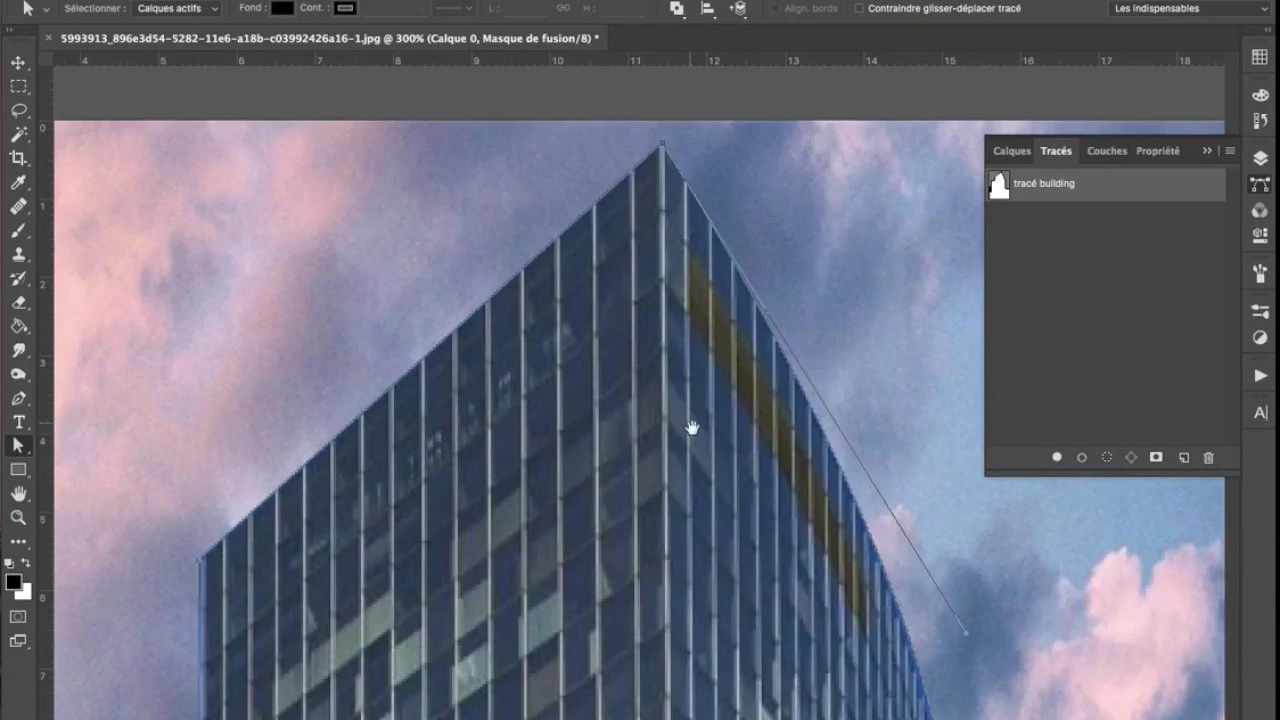Toggle the width-height link icon
1280x720 pixels.
point(563,8)
